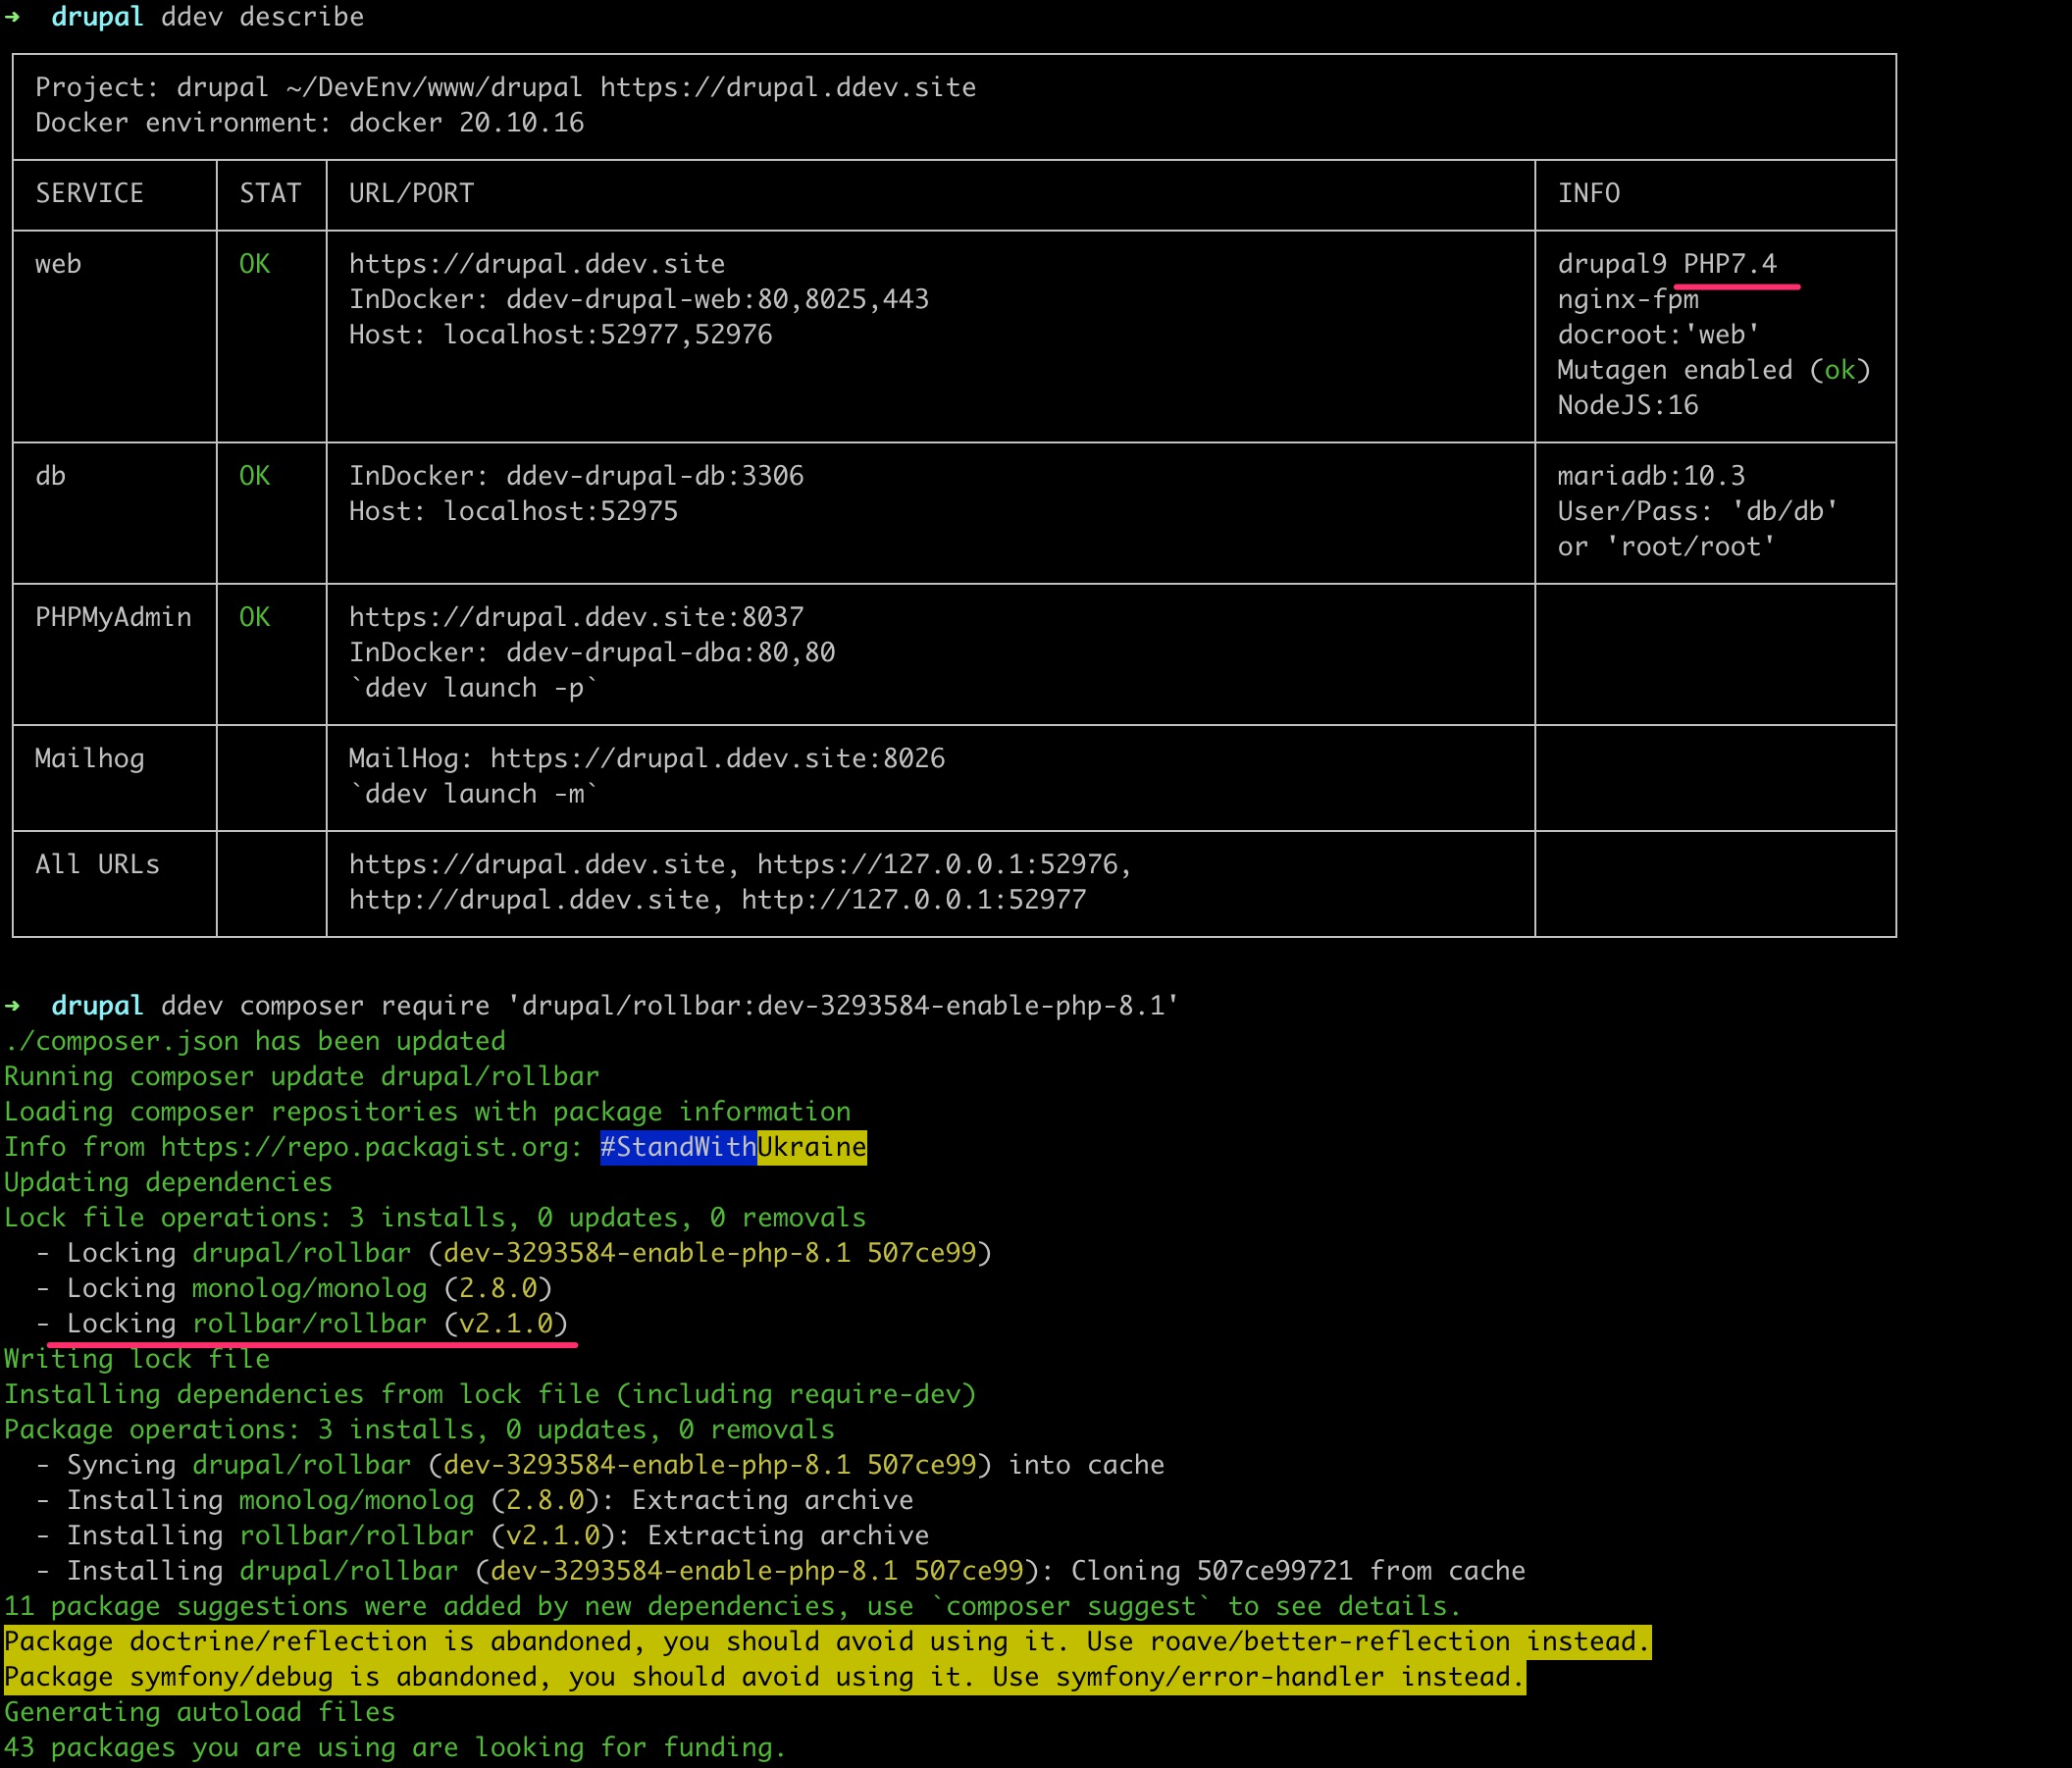Click the doctrine/reflection abandoned warning line
The image size is (2072, 1768).
point(820,1640)
